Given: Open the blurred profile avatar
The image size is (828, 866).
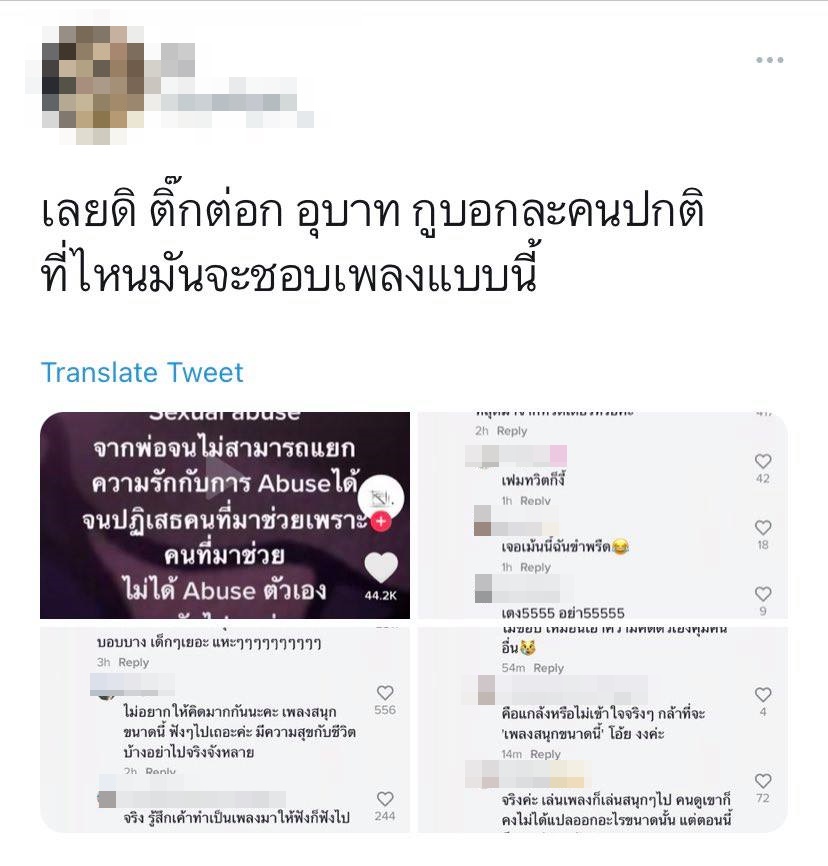Looking at the screenshot, I should pyautogui.click(x=92, y=84).
